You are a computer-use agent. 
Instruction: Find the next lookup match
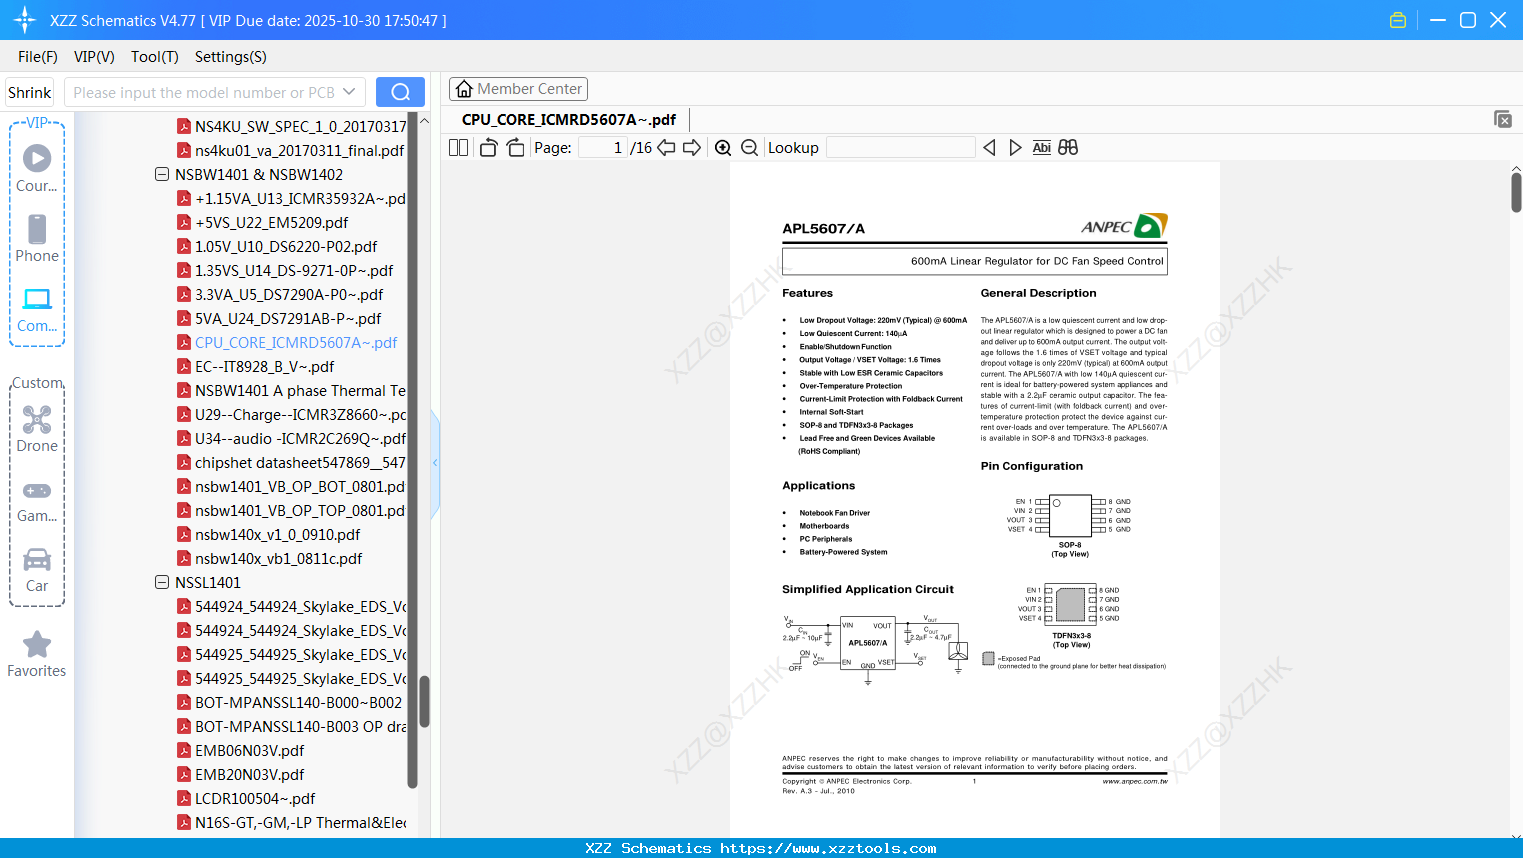(x=1015, y=148)
